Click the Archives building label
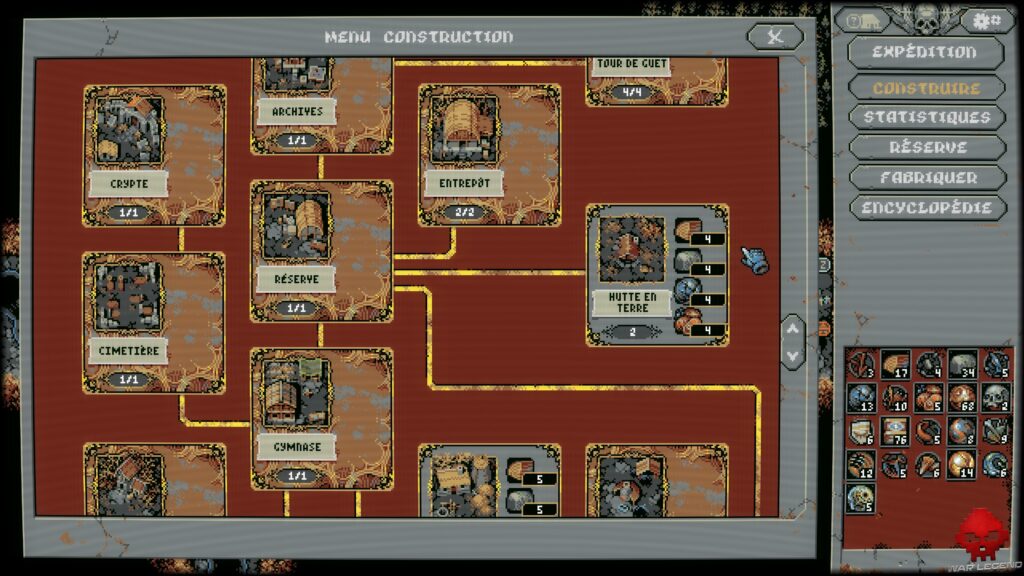1024x576 pixels. pos(297,112)
